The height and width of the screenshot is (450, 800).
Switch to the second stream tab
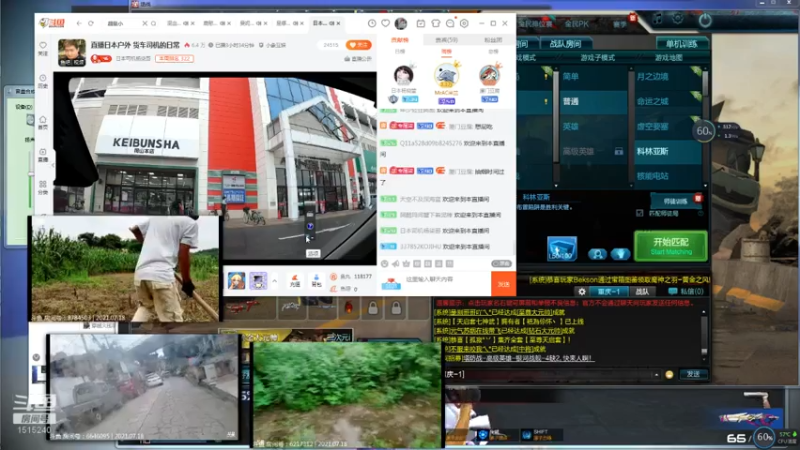217,23
